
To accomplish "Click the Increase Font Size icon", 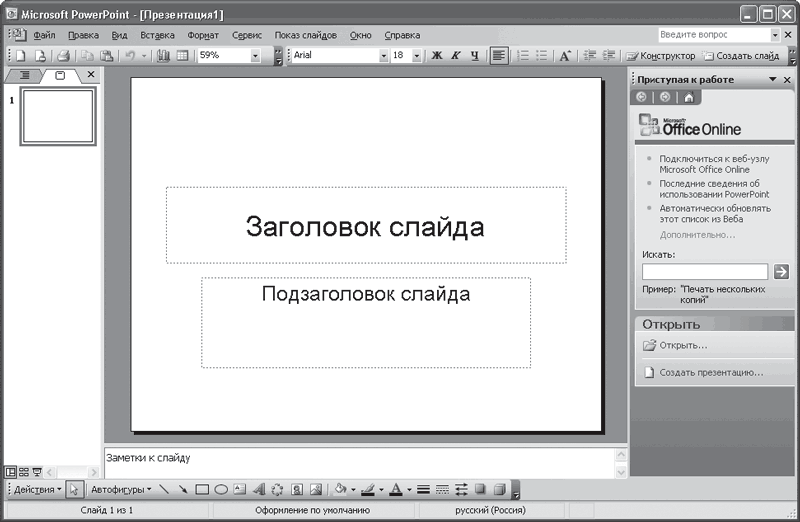I will click(565, 56).
